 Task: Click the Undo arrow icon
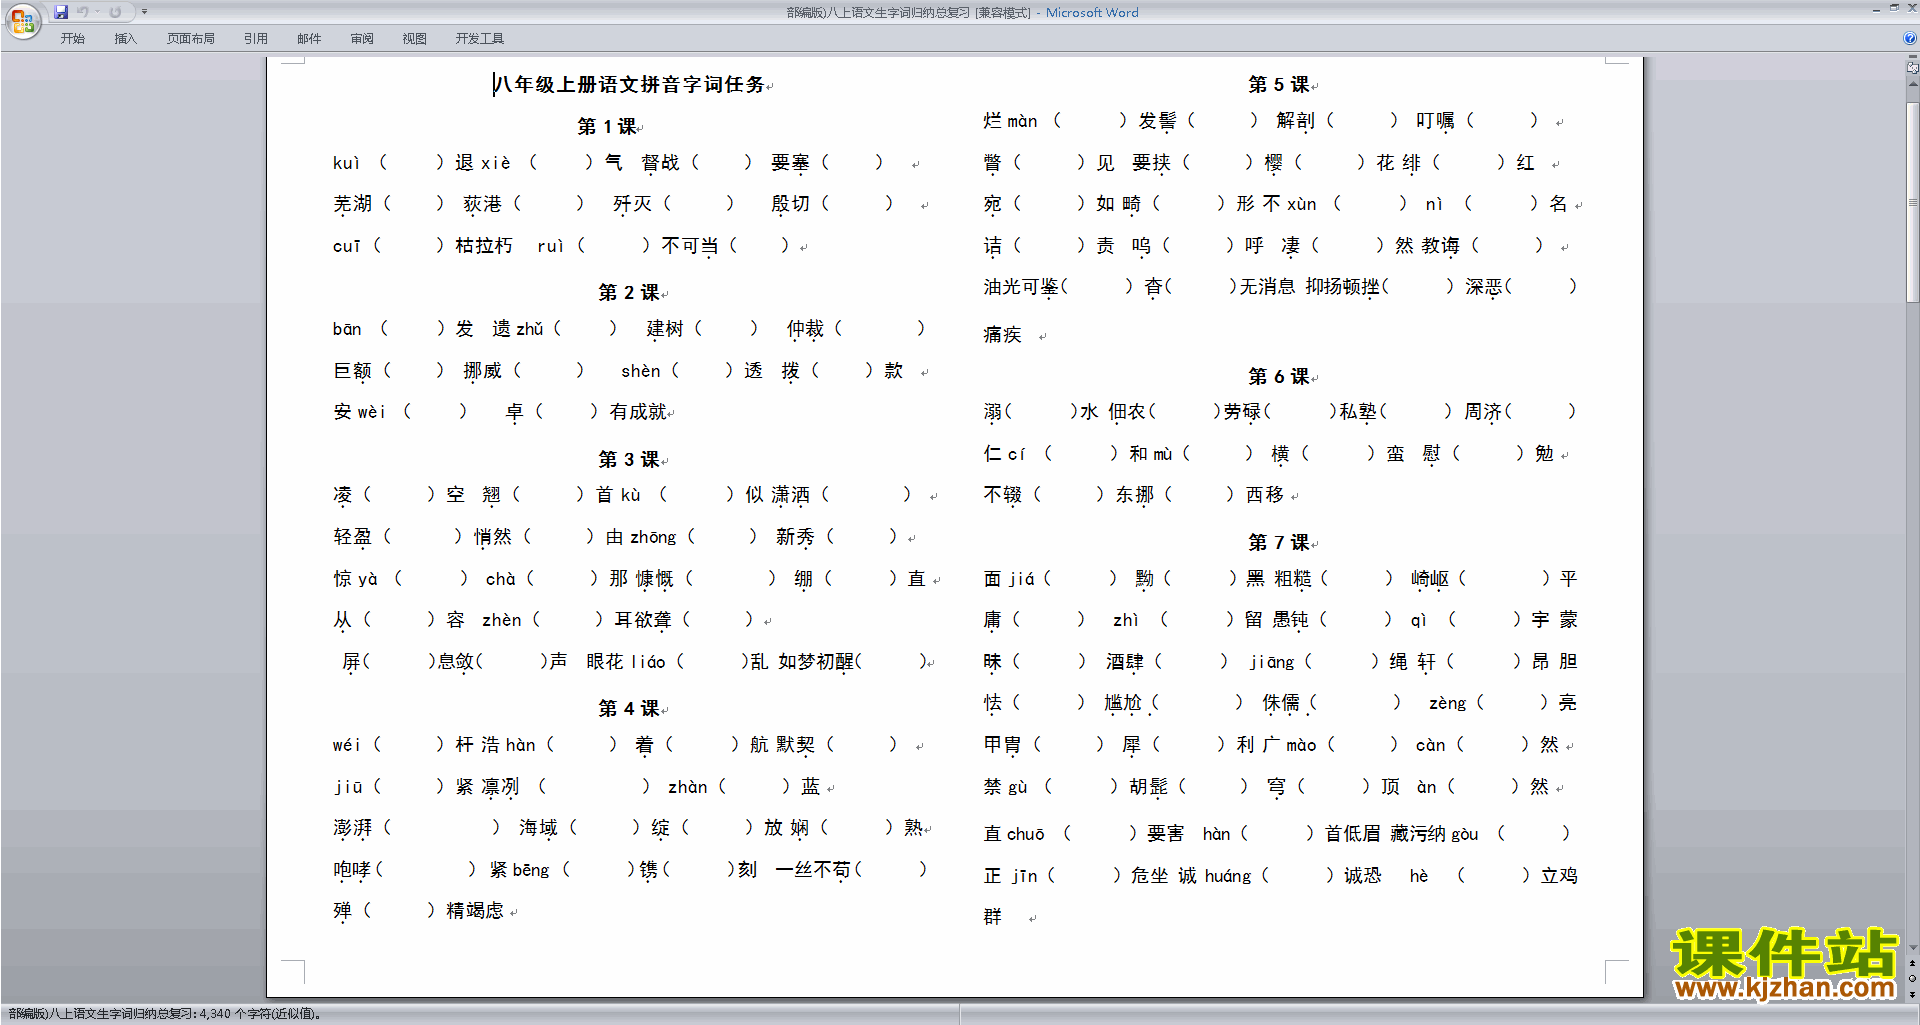pyautogui.click(x=83, y=12)
